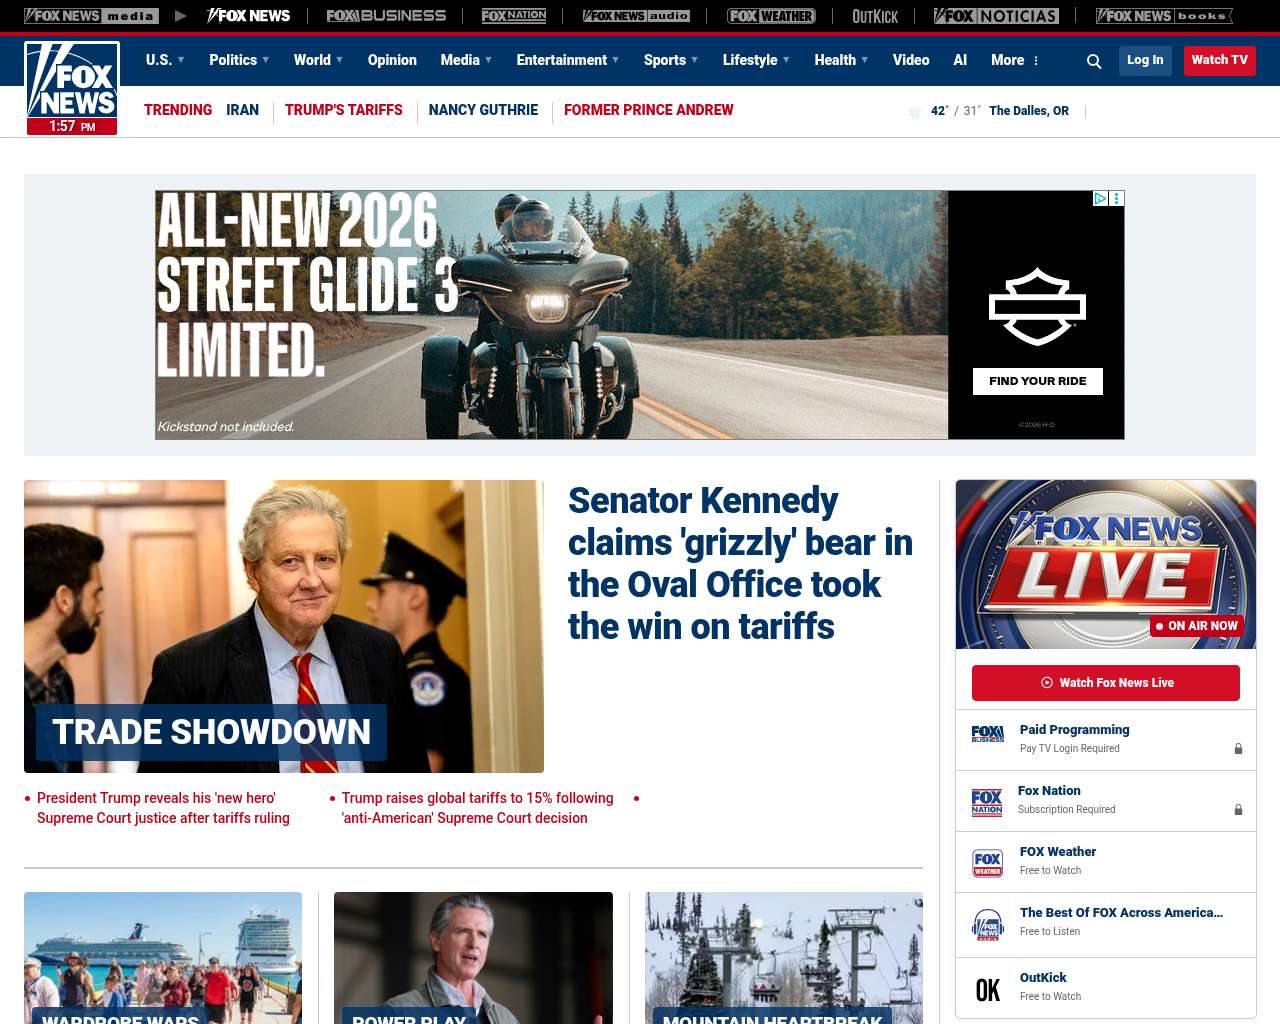This screenshot has height=1024, width=1280.
Task: Click the AdChoices icon on the ad
Action: [x=1100, y=199]
